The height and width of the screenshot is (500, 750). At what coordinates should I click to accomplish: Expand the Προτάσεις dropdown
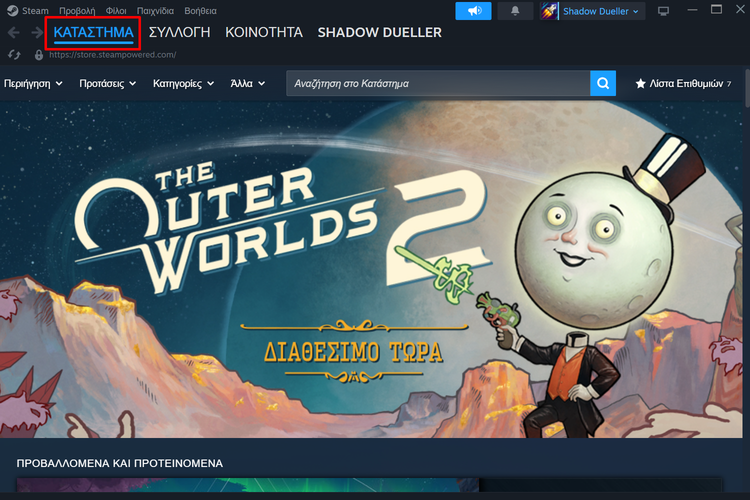click(x=108, y=84)
